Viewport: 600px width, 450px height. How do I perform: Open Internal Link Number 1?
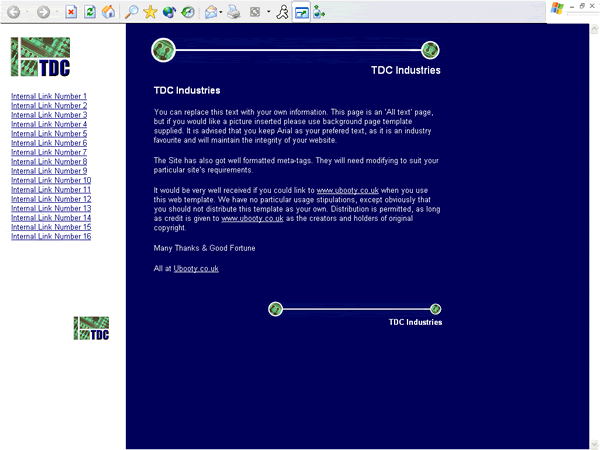(49, 96)
